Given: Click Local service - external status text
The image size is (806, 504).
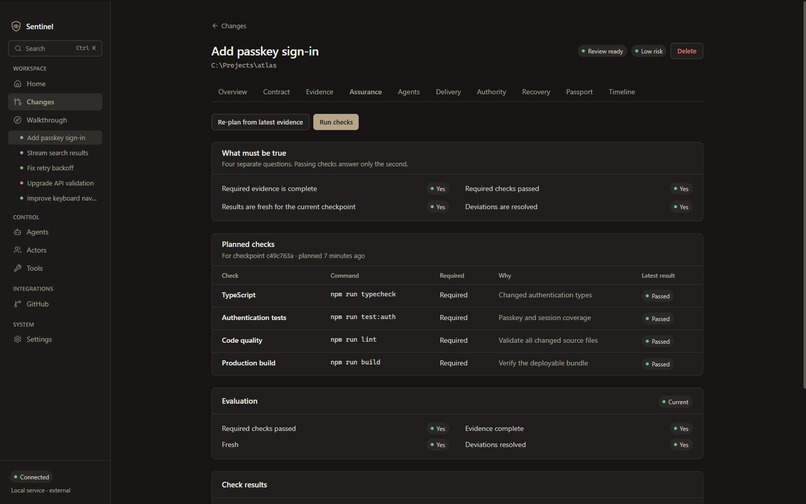Looking at the screenshot, I should pos(41,491).
